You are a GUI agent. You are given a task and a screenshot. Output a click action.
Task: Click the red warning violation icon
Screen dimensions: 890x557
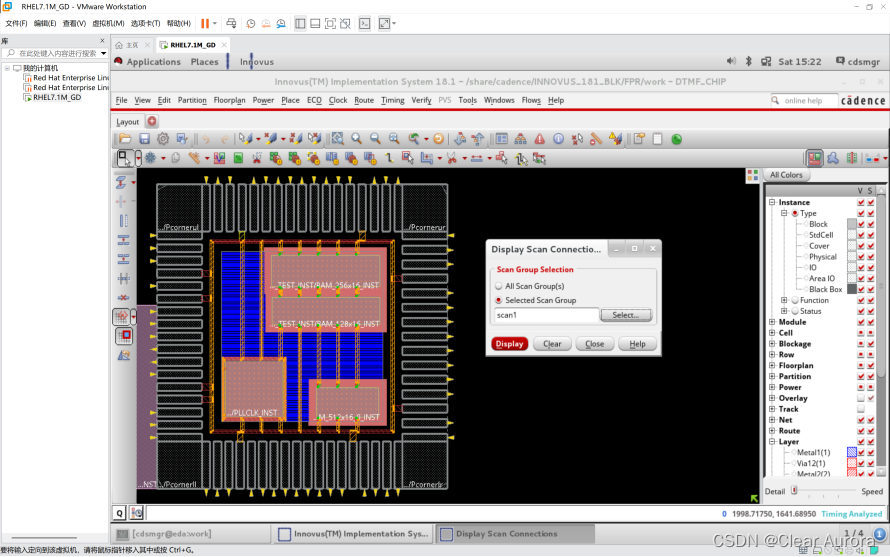pyautogui.click(x=539, y=139)
